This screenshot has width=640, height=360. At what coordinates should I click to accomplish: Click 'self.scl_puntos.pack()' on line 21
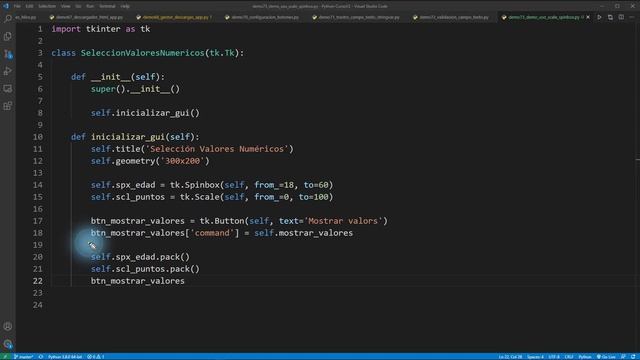[145, 269]
